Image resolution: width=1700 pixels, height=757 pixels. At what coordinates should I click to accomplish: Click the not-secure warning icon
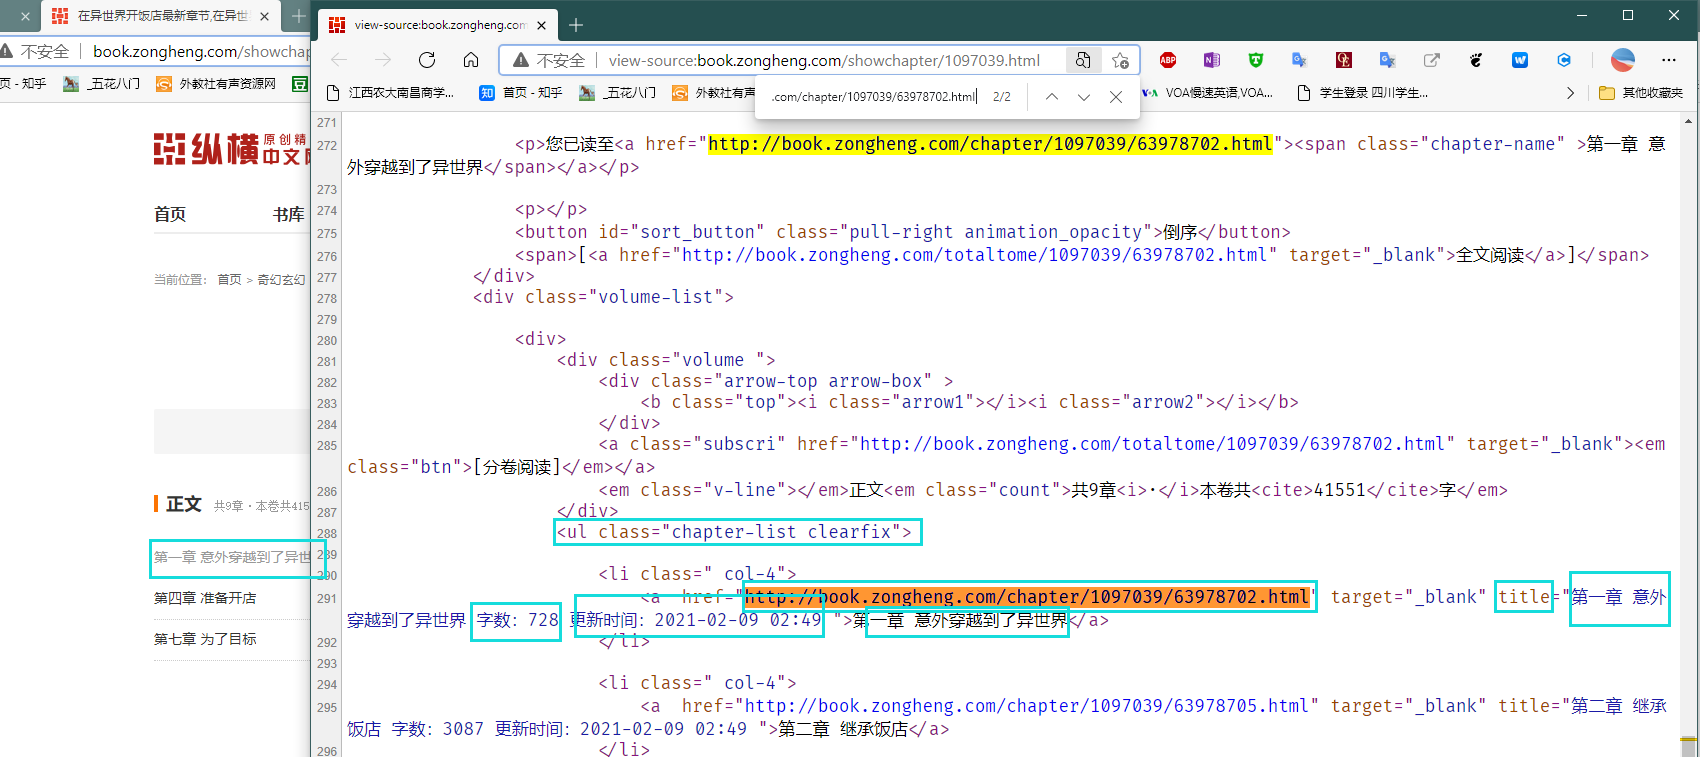tap(521, 61)
